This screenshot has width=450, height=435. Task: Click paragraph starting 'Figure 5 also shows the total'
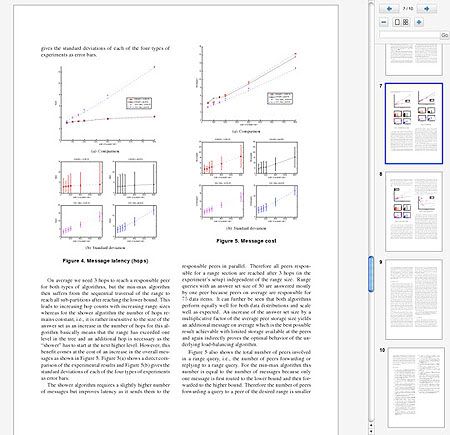tap(246, 372)
